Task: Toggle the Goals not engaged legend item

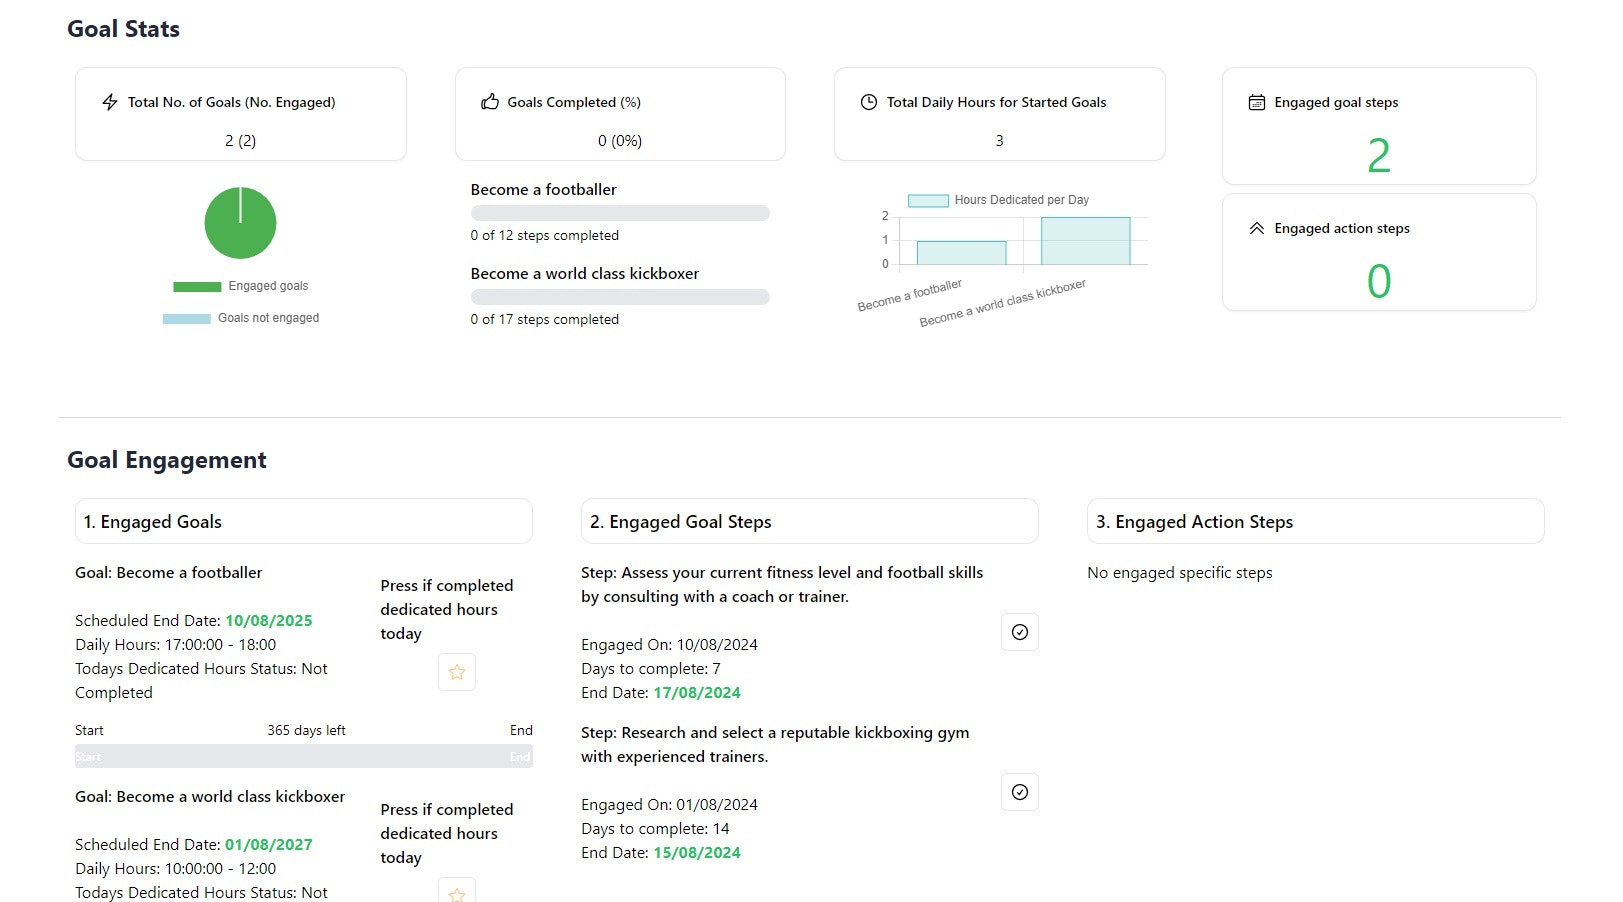Action: [x=240, y=318]
